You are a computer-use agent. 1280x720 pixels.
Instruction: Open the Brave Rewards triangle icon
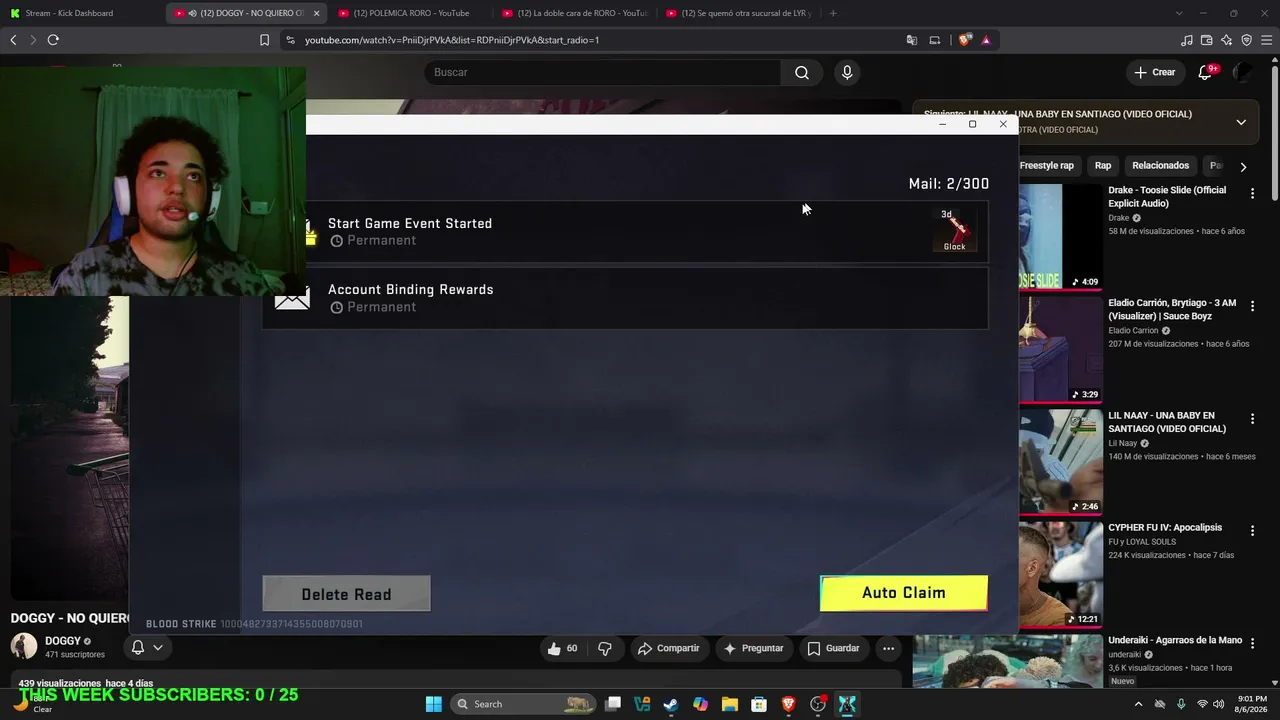[x=986, y=40]
